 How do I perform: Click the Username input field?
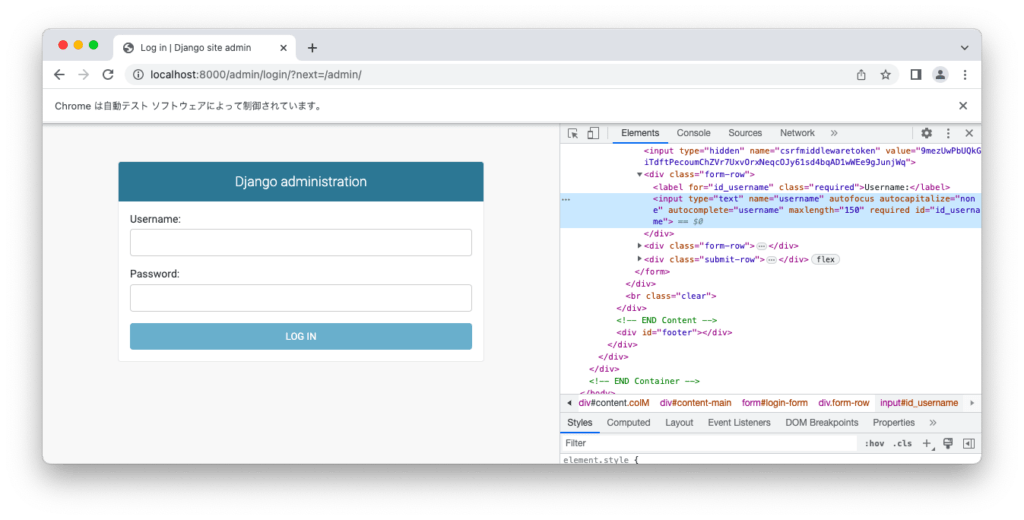coord(300,243)
